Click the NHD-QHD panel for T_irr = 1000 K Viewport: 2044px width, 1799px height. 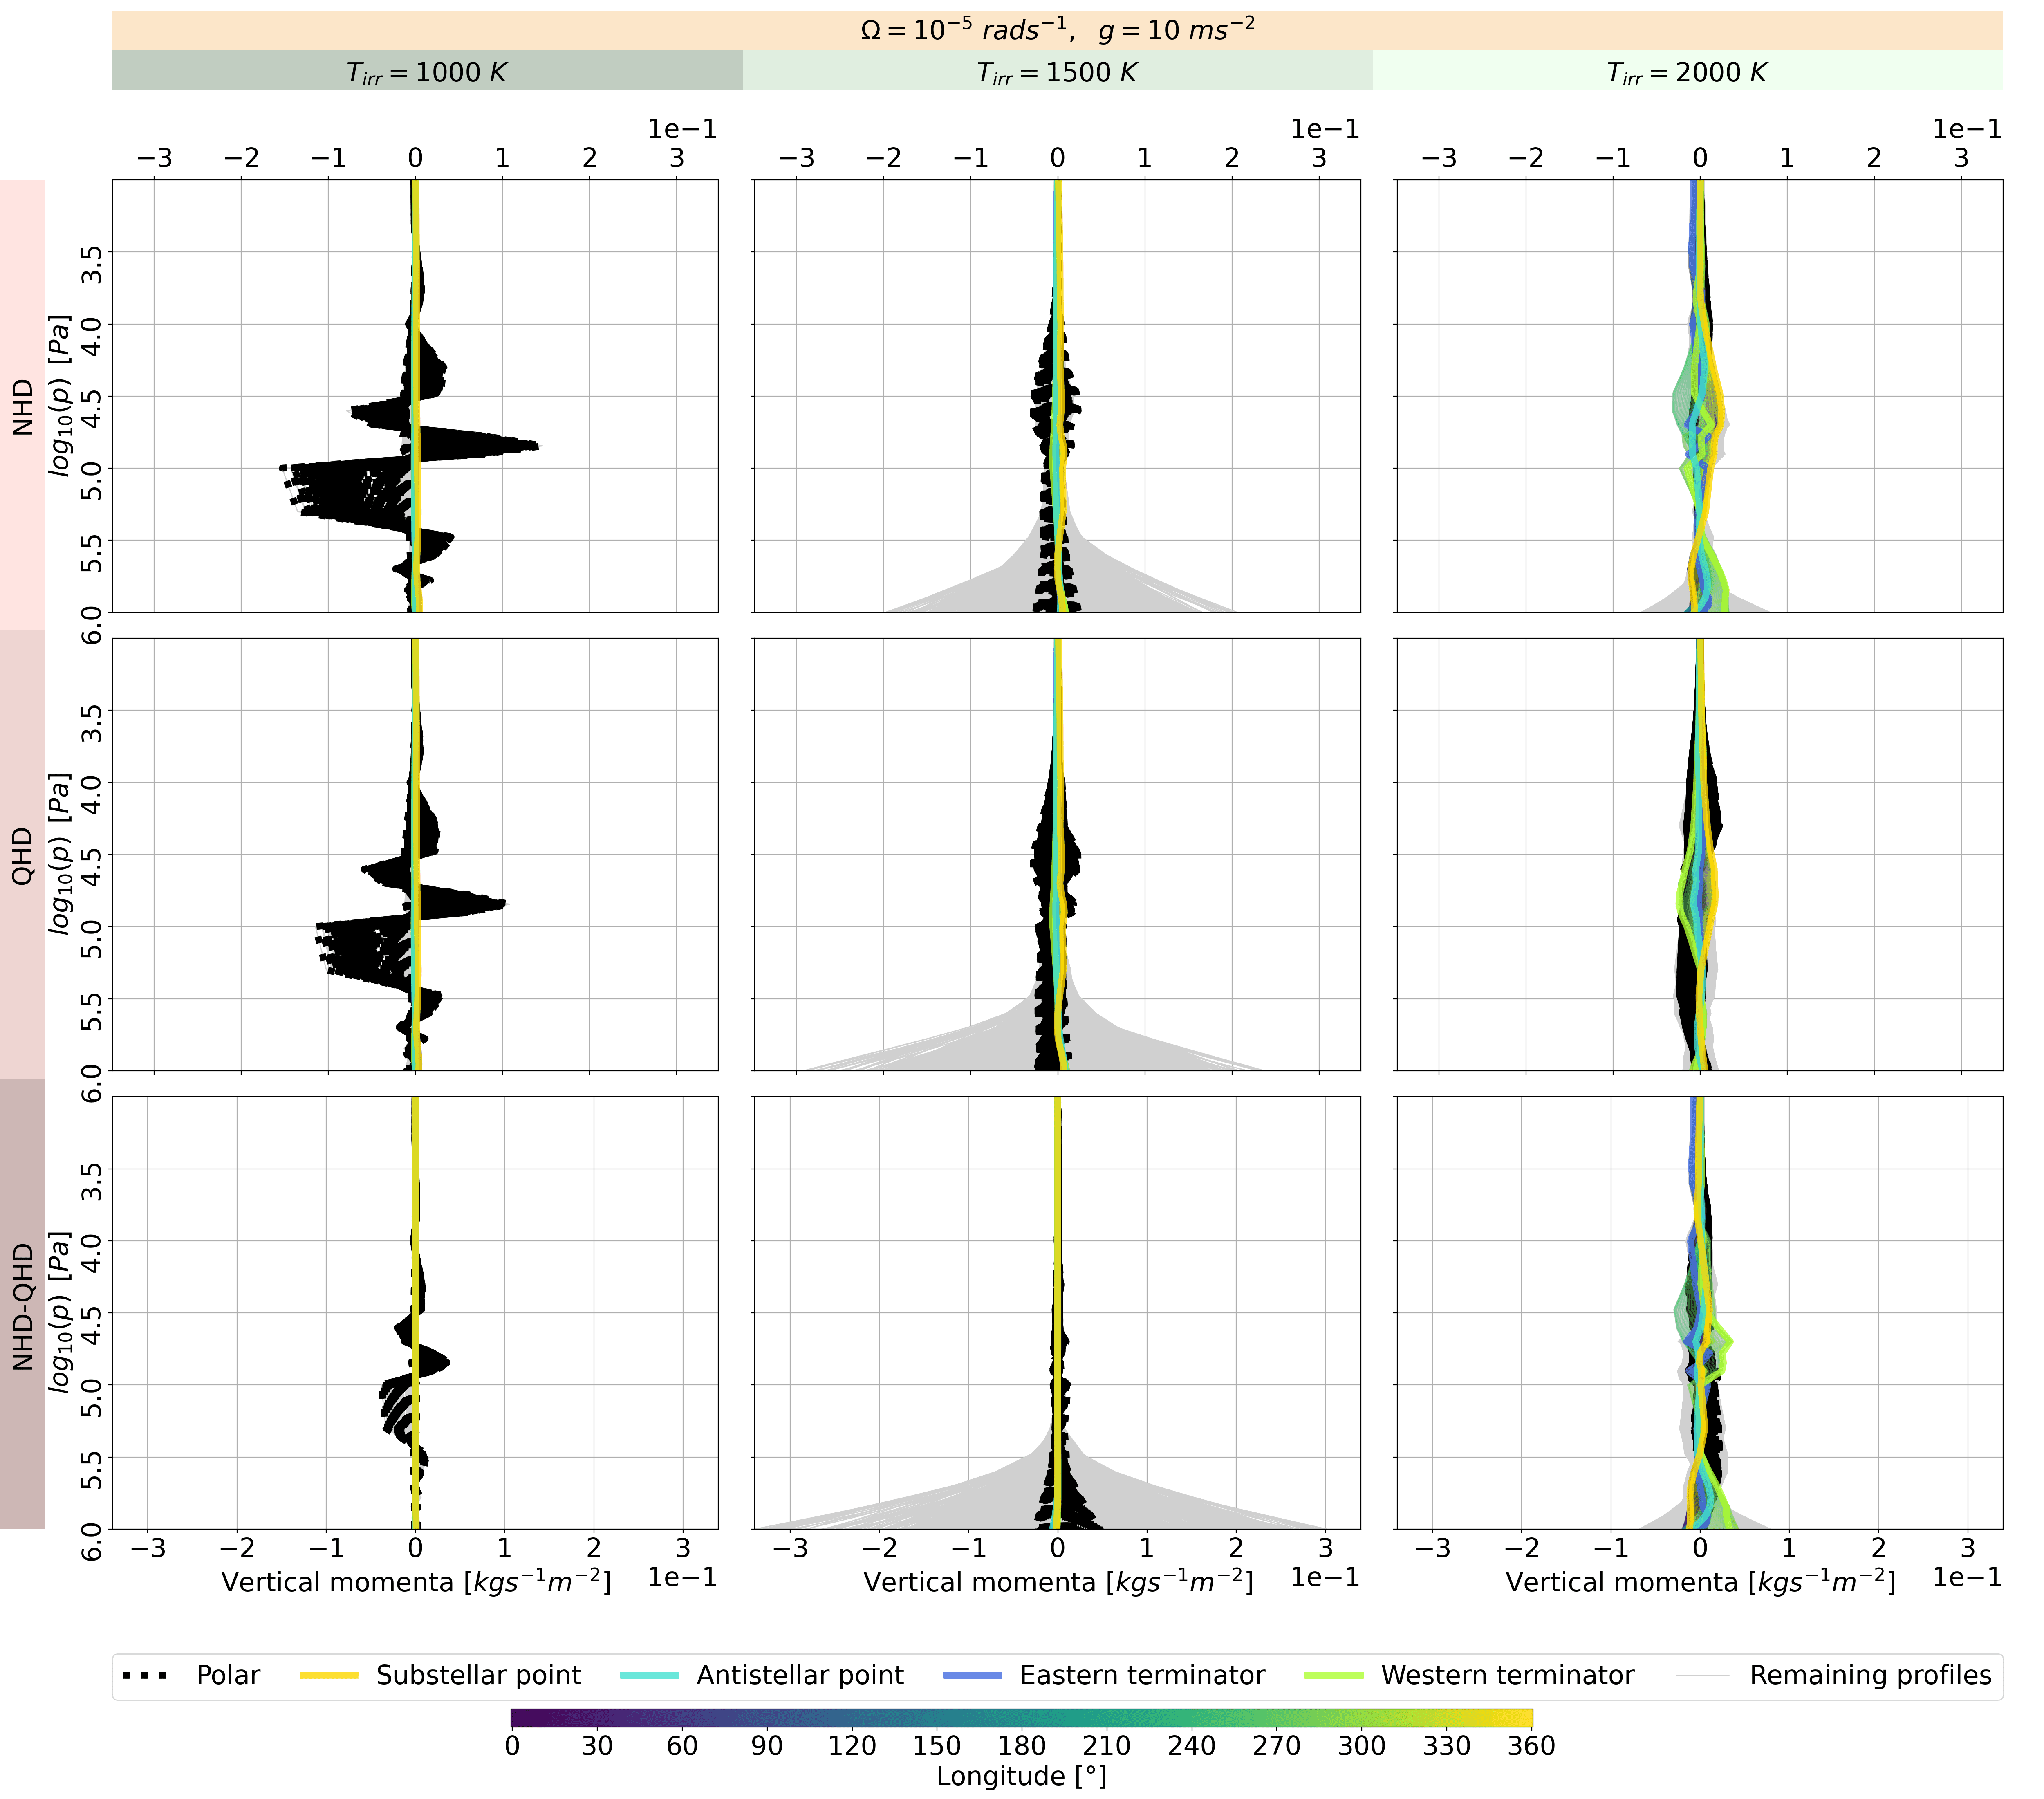click(415, 1312)
